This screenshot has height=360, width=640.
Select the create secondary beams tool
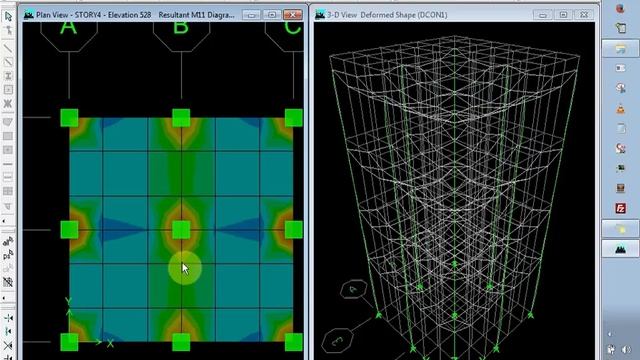tap(8, 89)
